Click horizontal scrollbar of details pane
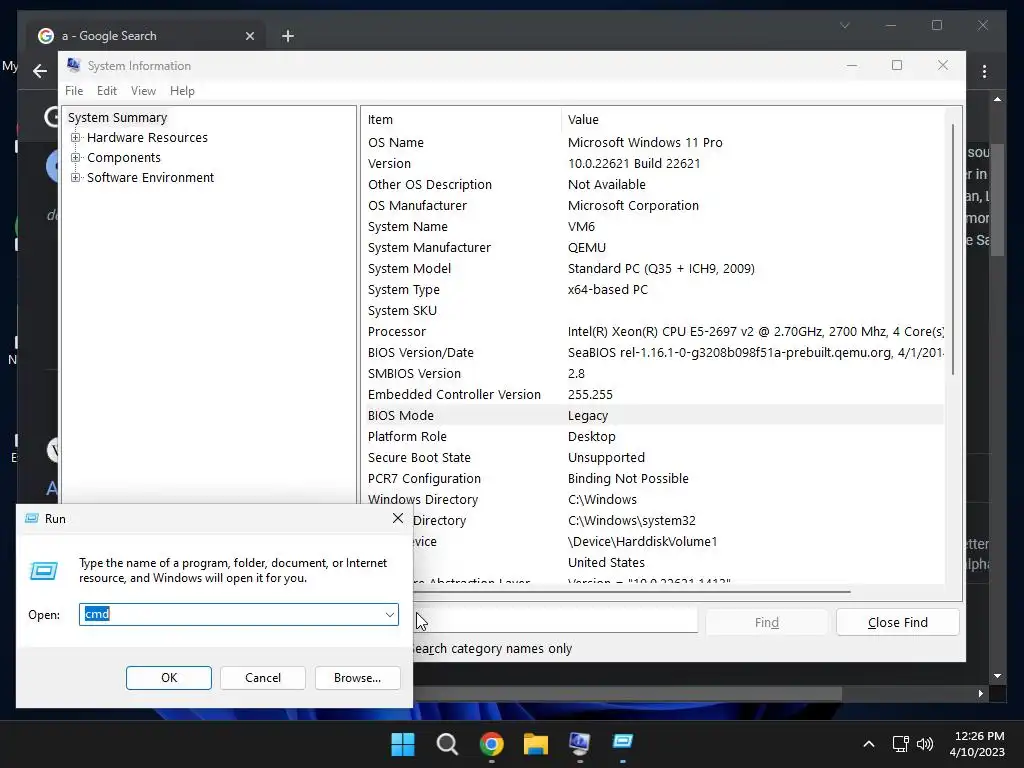The image size is (1024, 768). (630, 592)
